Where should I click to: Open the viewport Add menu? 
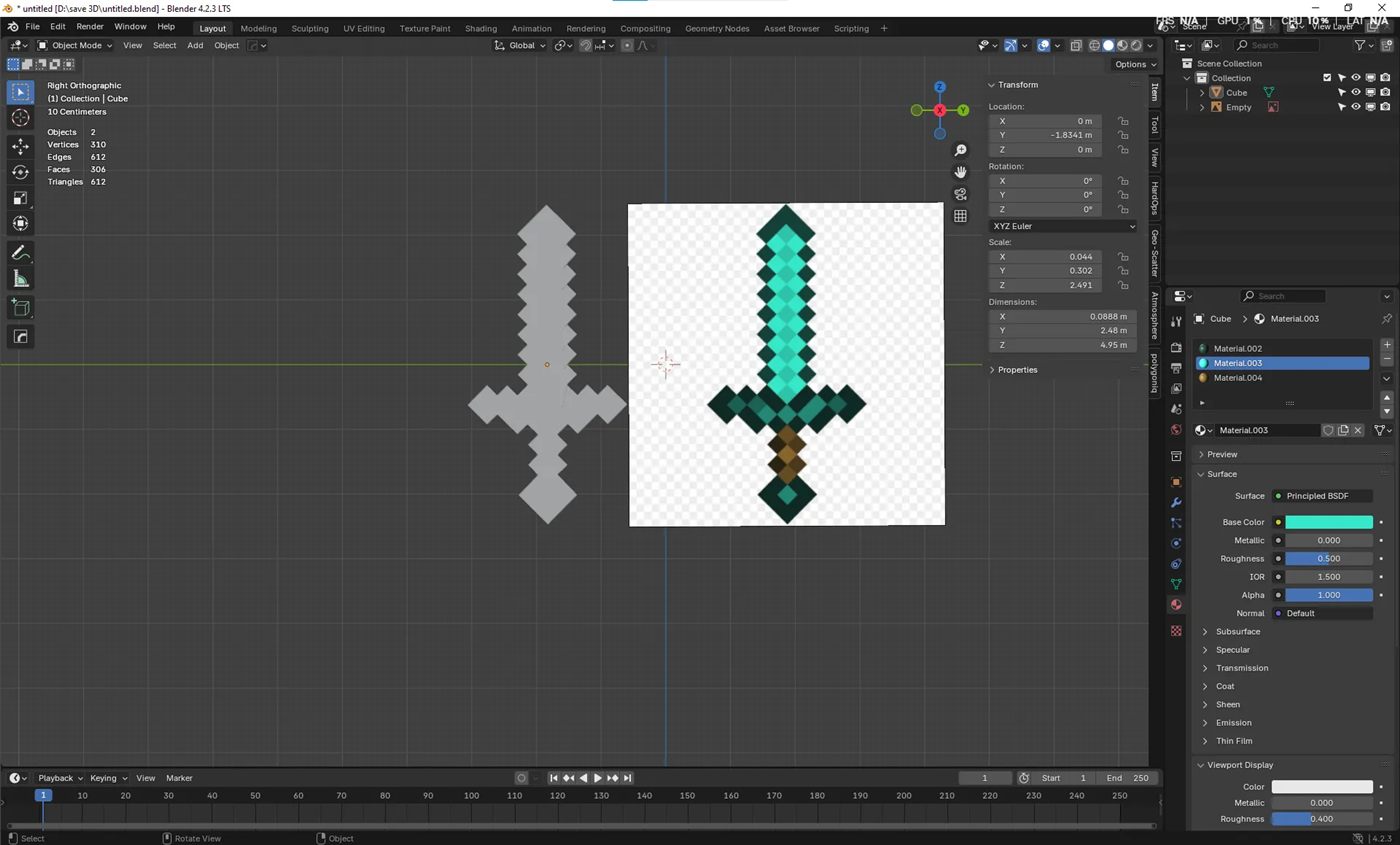(x=195, y=45)
